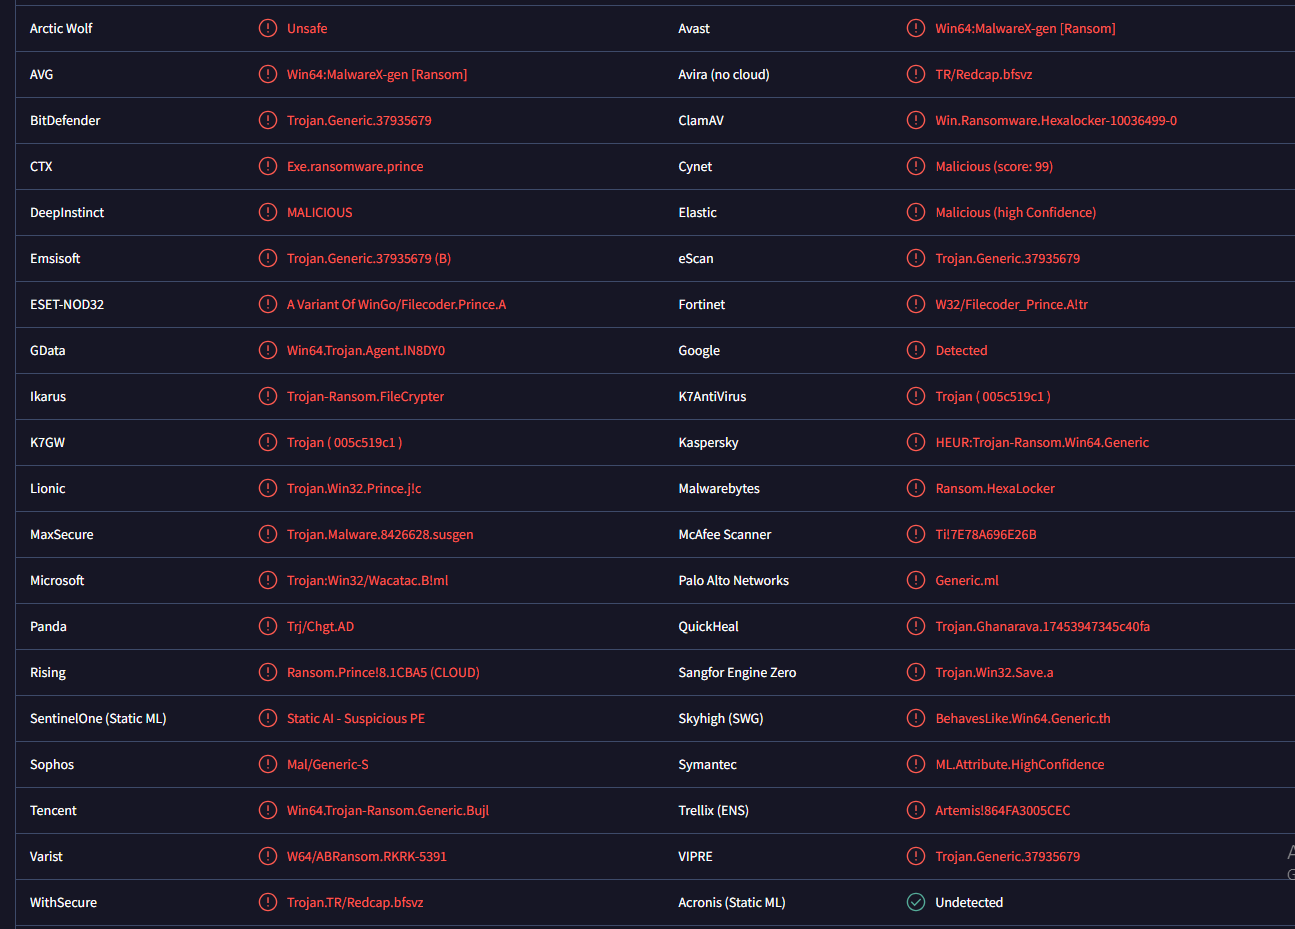Click the warning icon beside Kaspersky's HEUR:Trojan-Ransom result
The image size is (1295, 929).
point(916,442)
